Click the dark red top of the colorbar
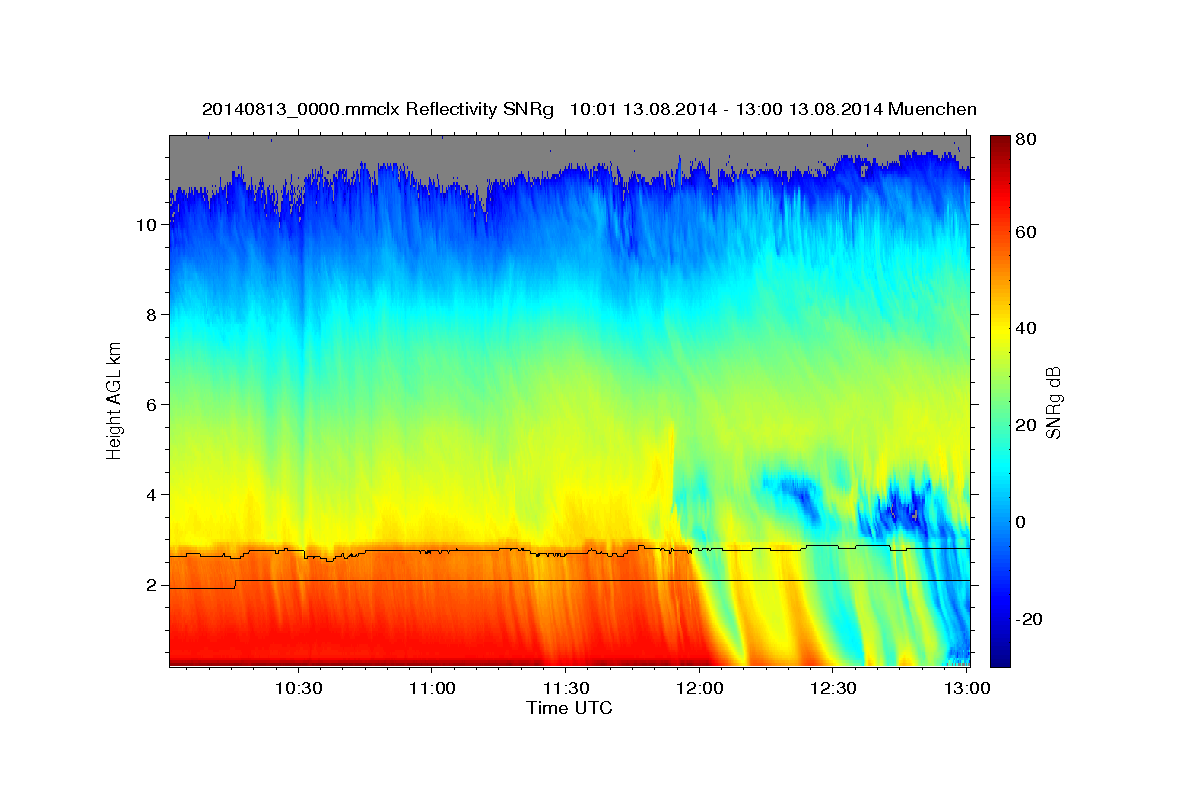 point(1000,141)
